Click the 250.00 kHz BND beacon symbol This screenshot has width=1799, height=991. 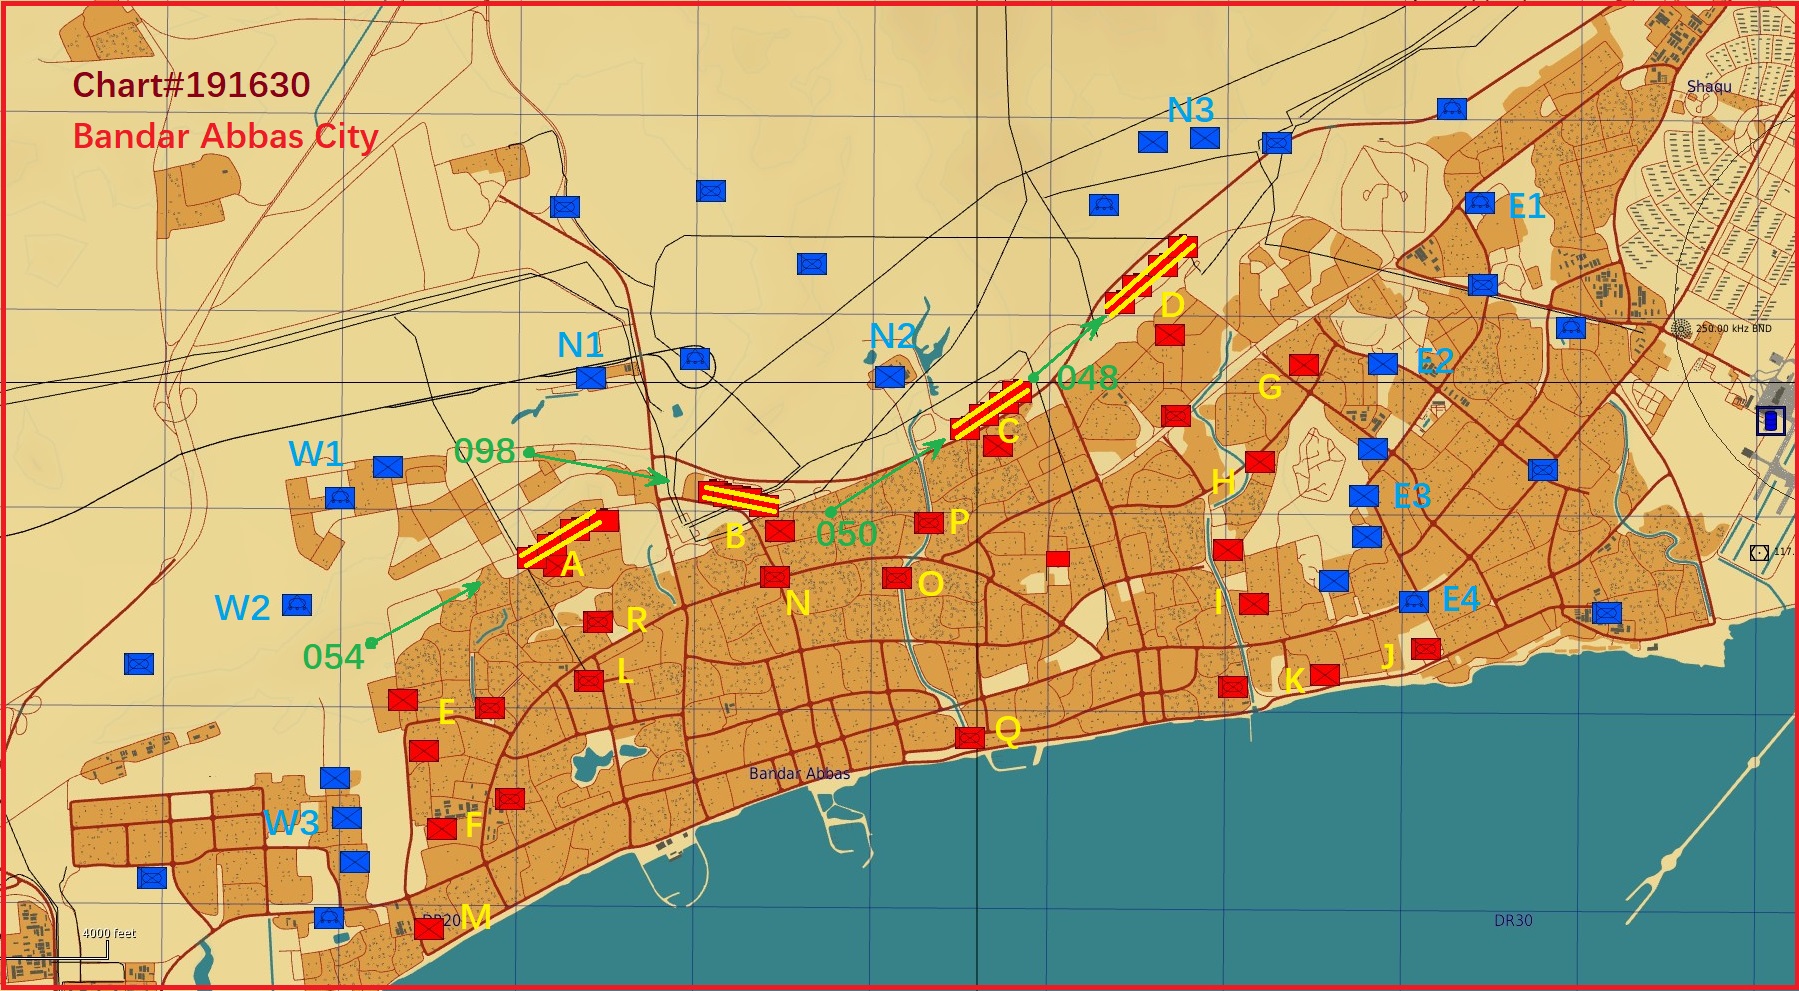click(1681, 329)
